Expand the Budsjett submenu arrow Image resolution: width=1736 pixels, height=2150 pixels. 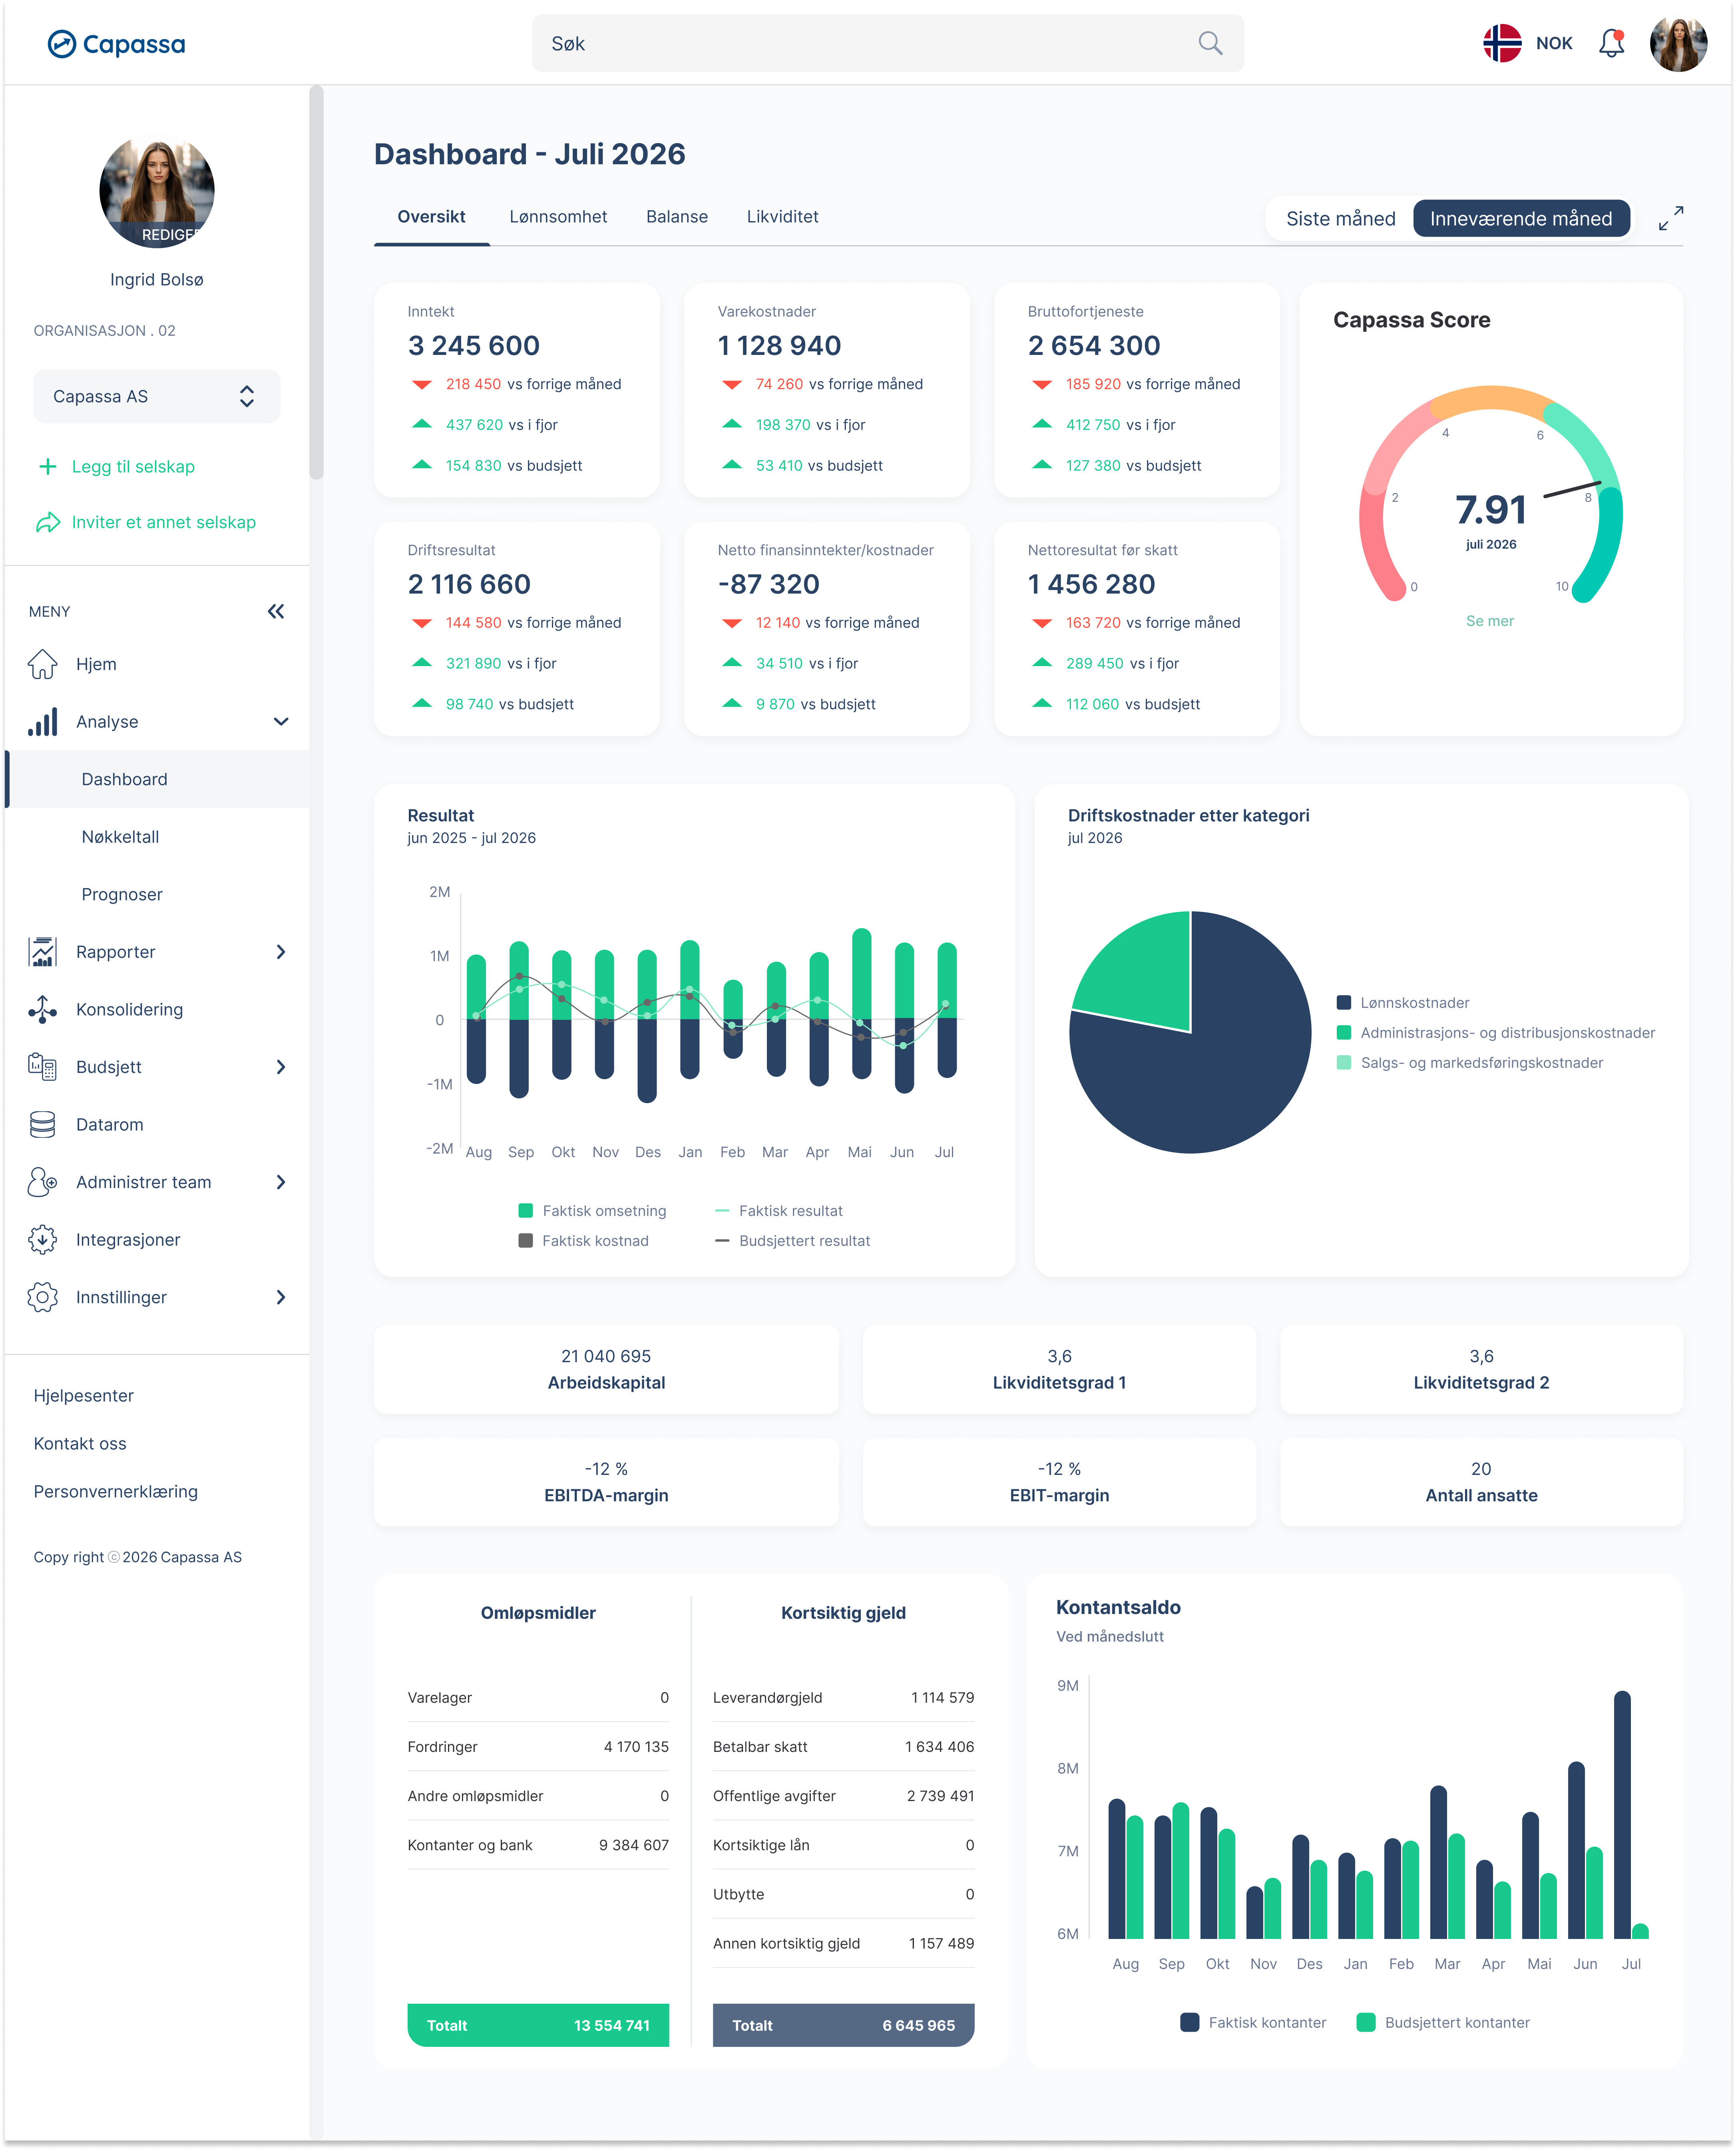coord(281,1067)
